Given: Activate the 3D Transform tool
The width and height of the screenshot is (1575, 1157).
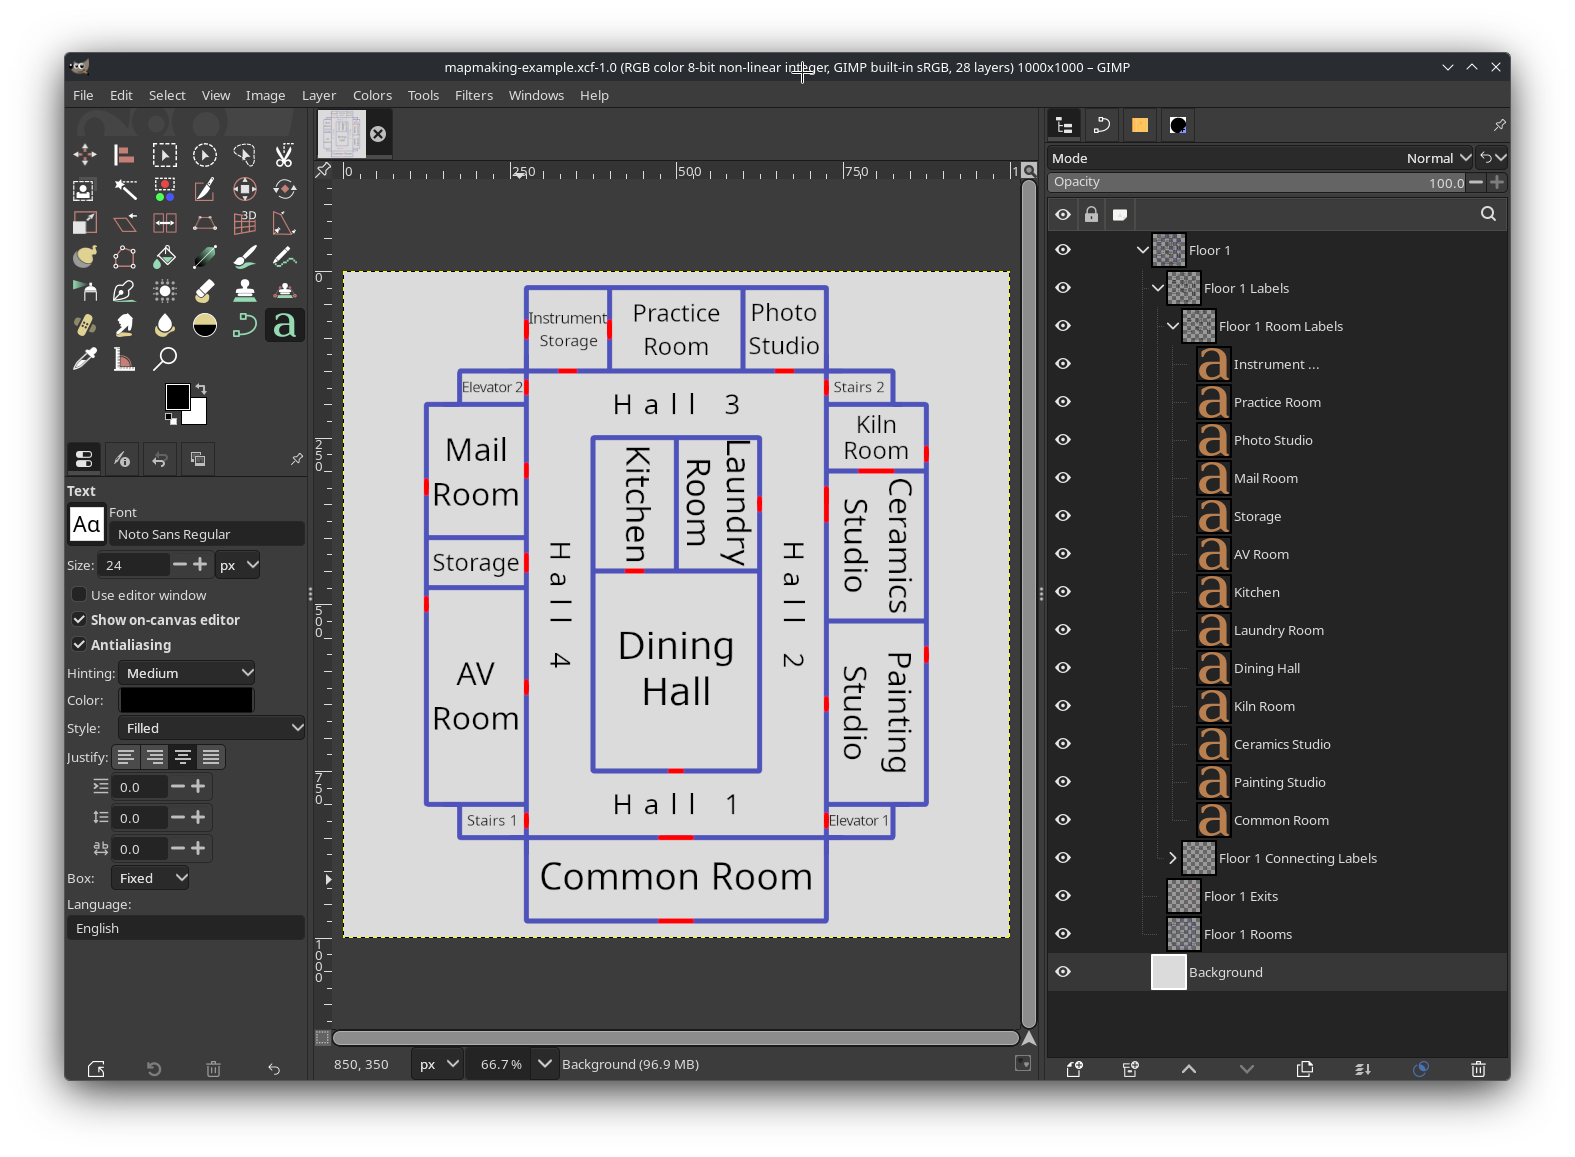Looking at the screenshot, I should [245, 223].
